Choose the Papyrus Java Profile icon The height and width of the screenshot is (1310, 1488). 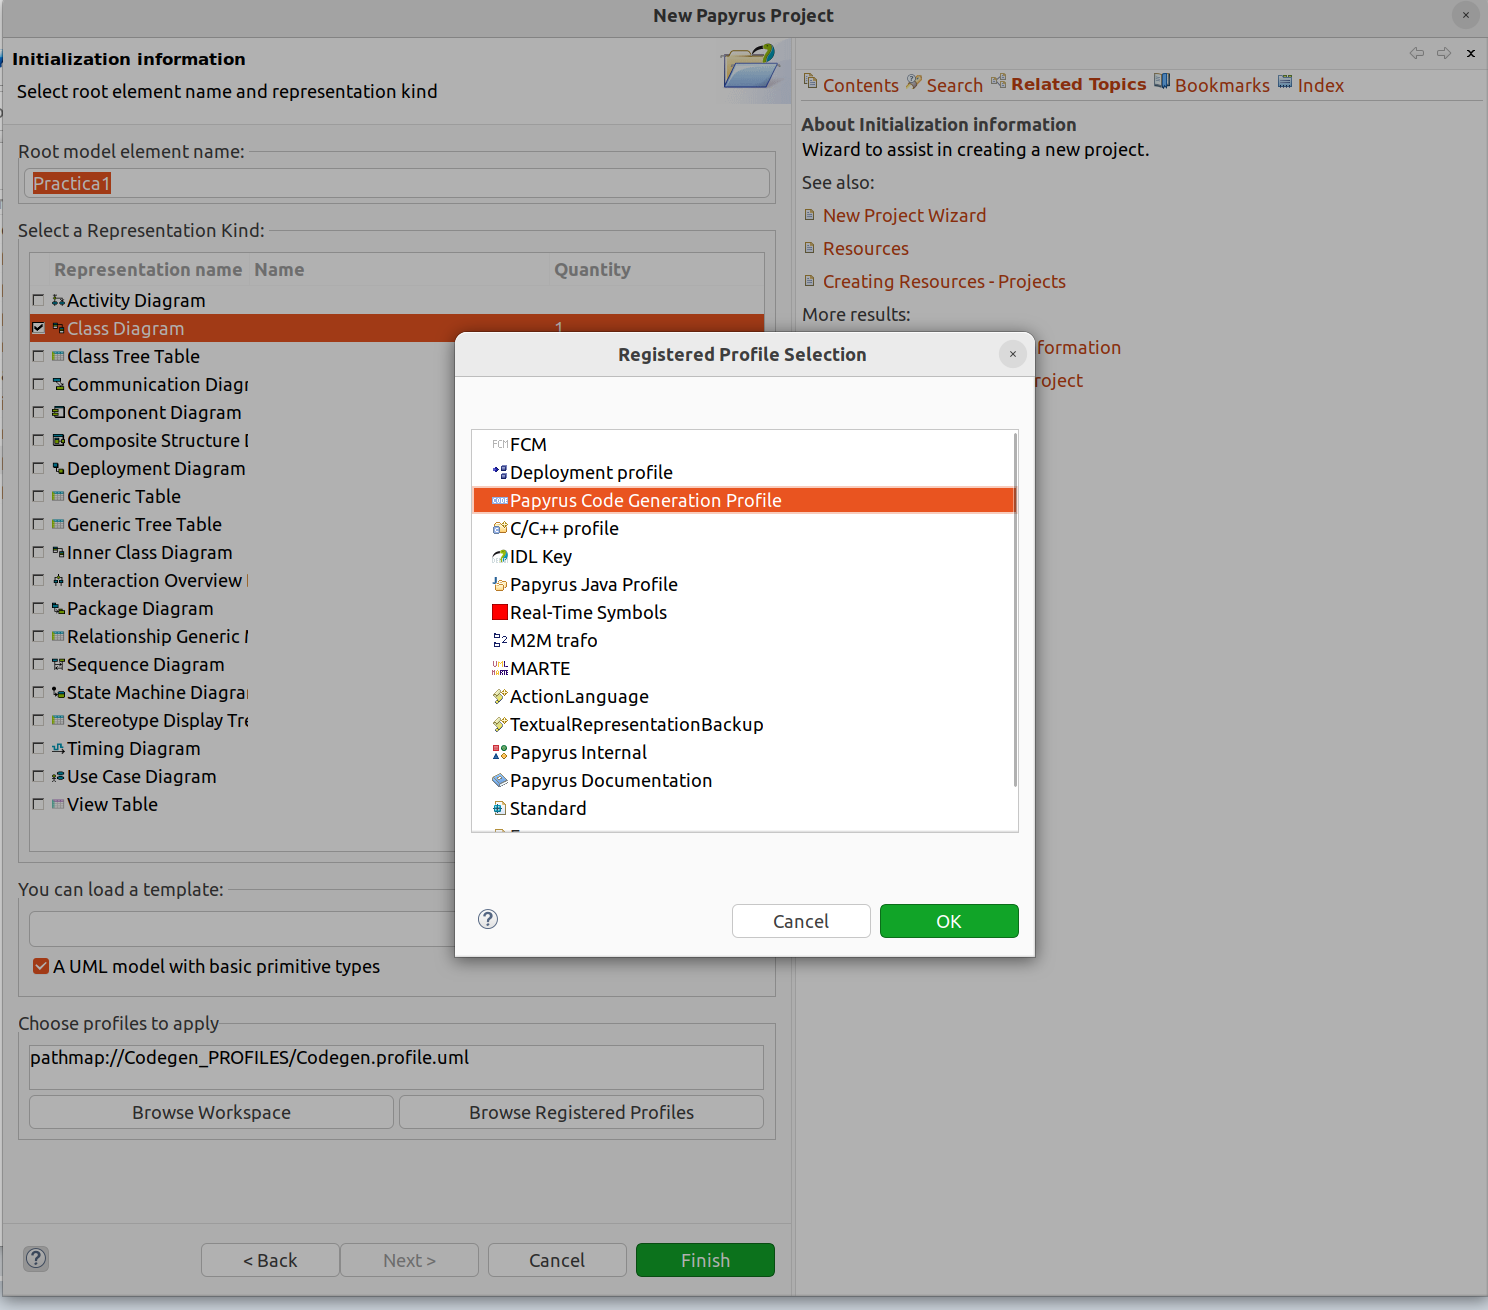(x=500, y=584)
